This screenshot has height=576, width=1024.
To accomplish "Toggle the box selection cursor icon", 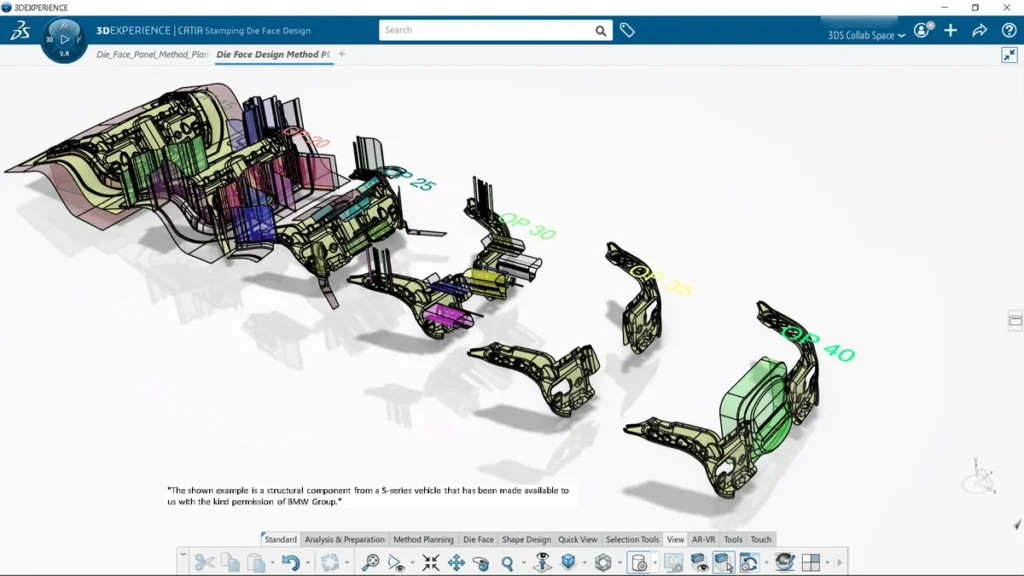I will coord(724,562).
